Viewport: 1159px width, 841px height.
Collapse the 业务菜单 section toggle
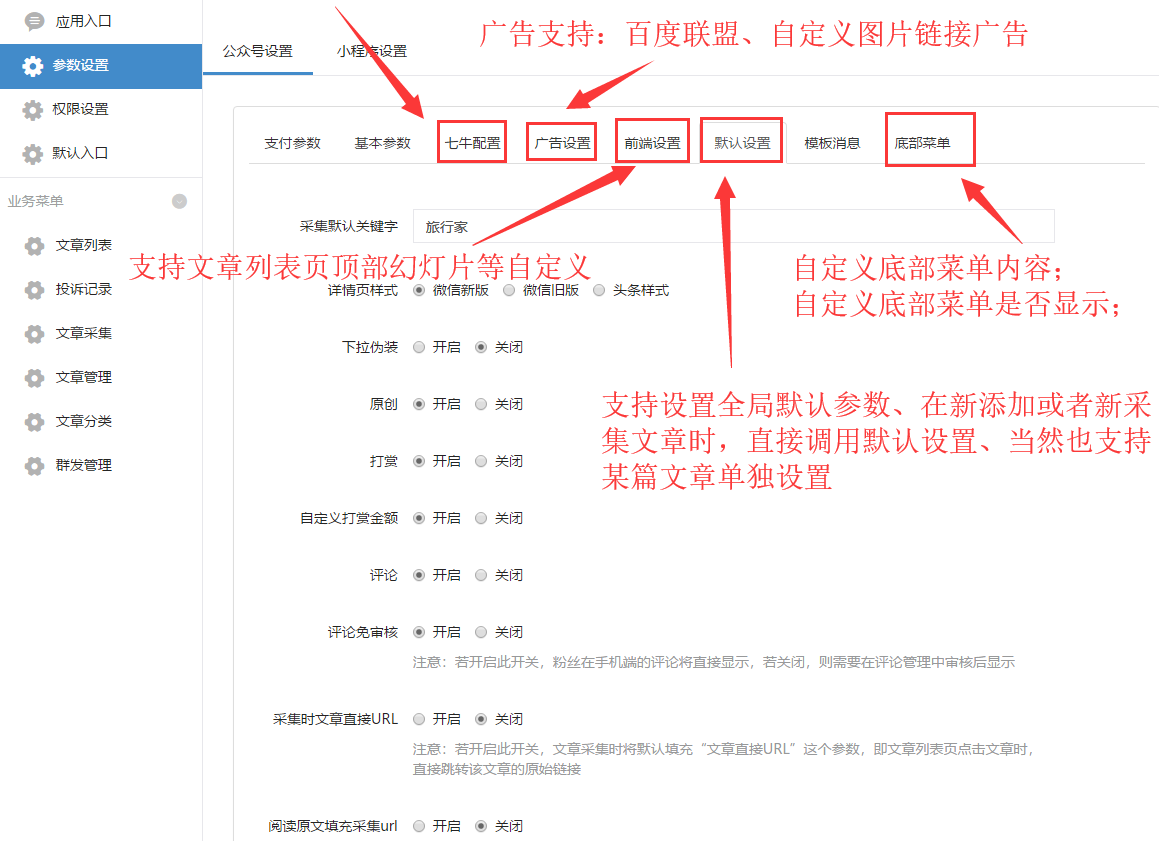pyautogui.click(x=179, y=201)
